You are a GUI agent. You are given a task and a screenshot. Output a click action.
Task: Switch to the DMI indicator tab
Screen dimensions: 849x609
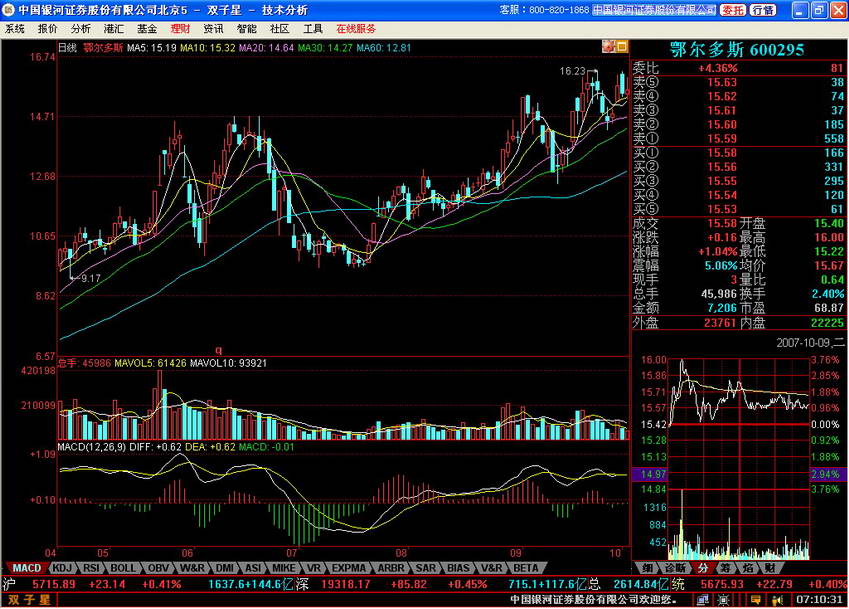[225, 568]
